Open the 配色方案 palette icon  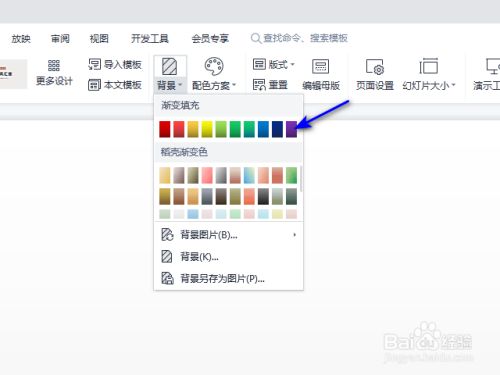click(x=214, y=66)
